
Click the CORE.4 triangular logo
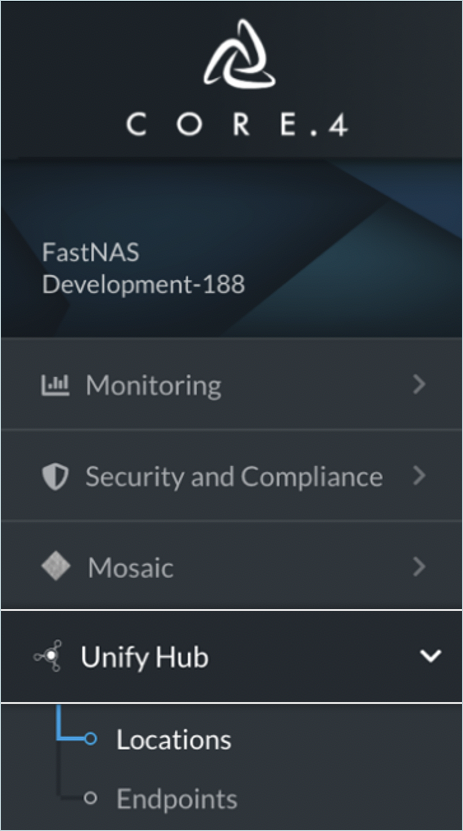point(239,54)
